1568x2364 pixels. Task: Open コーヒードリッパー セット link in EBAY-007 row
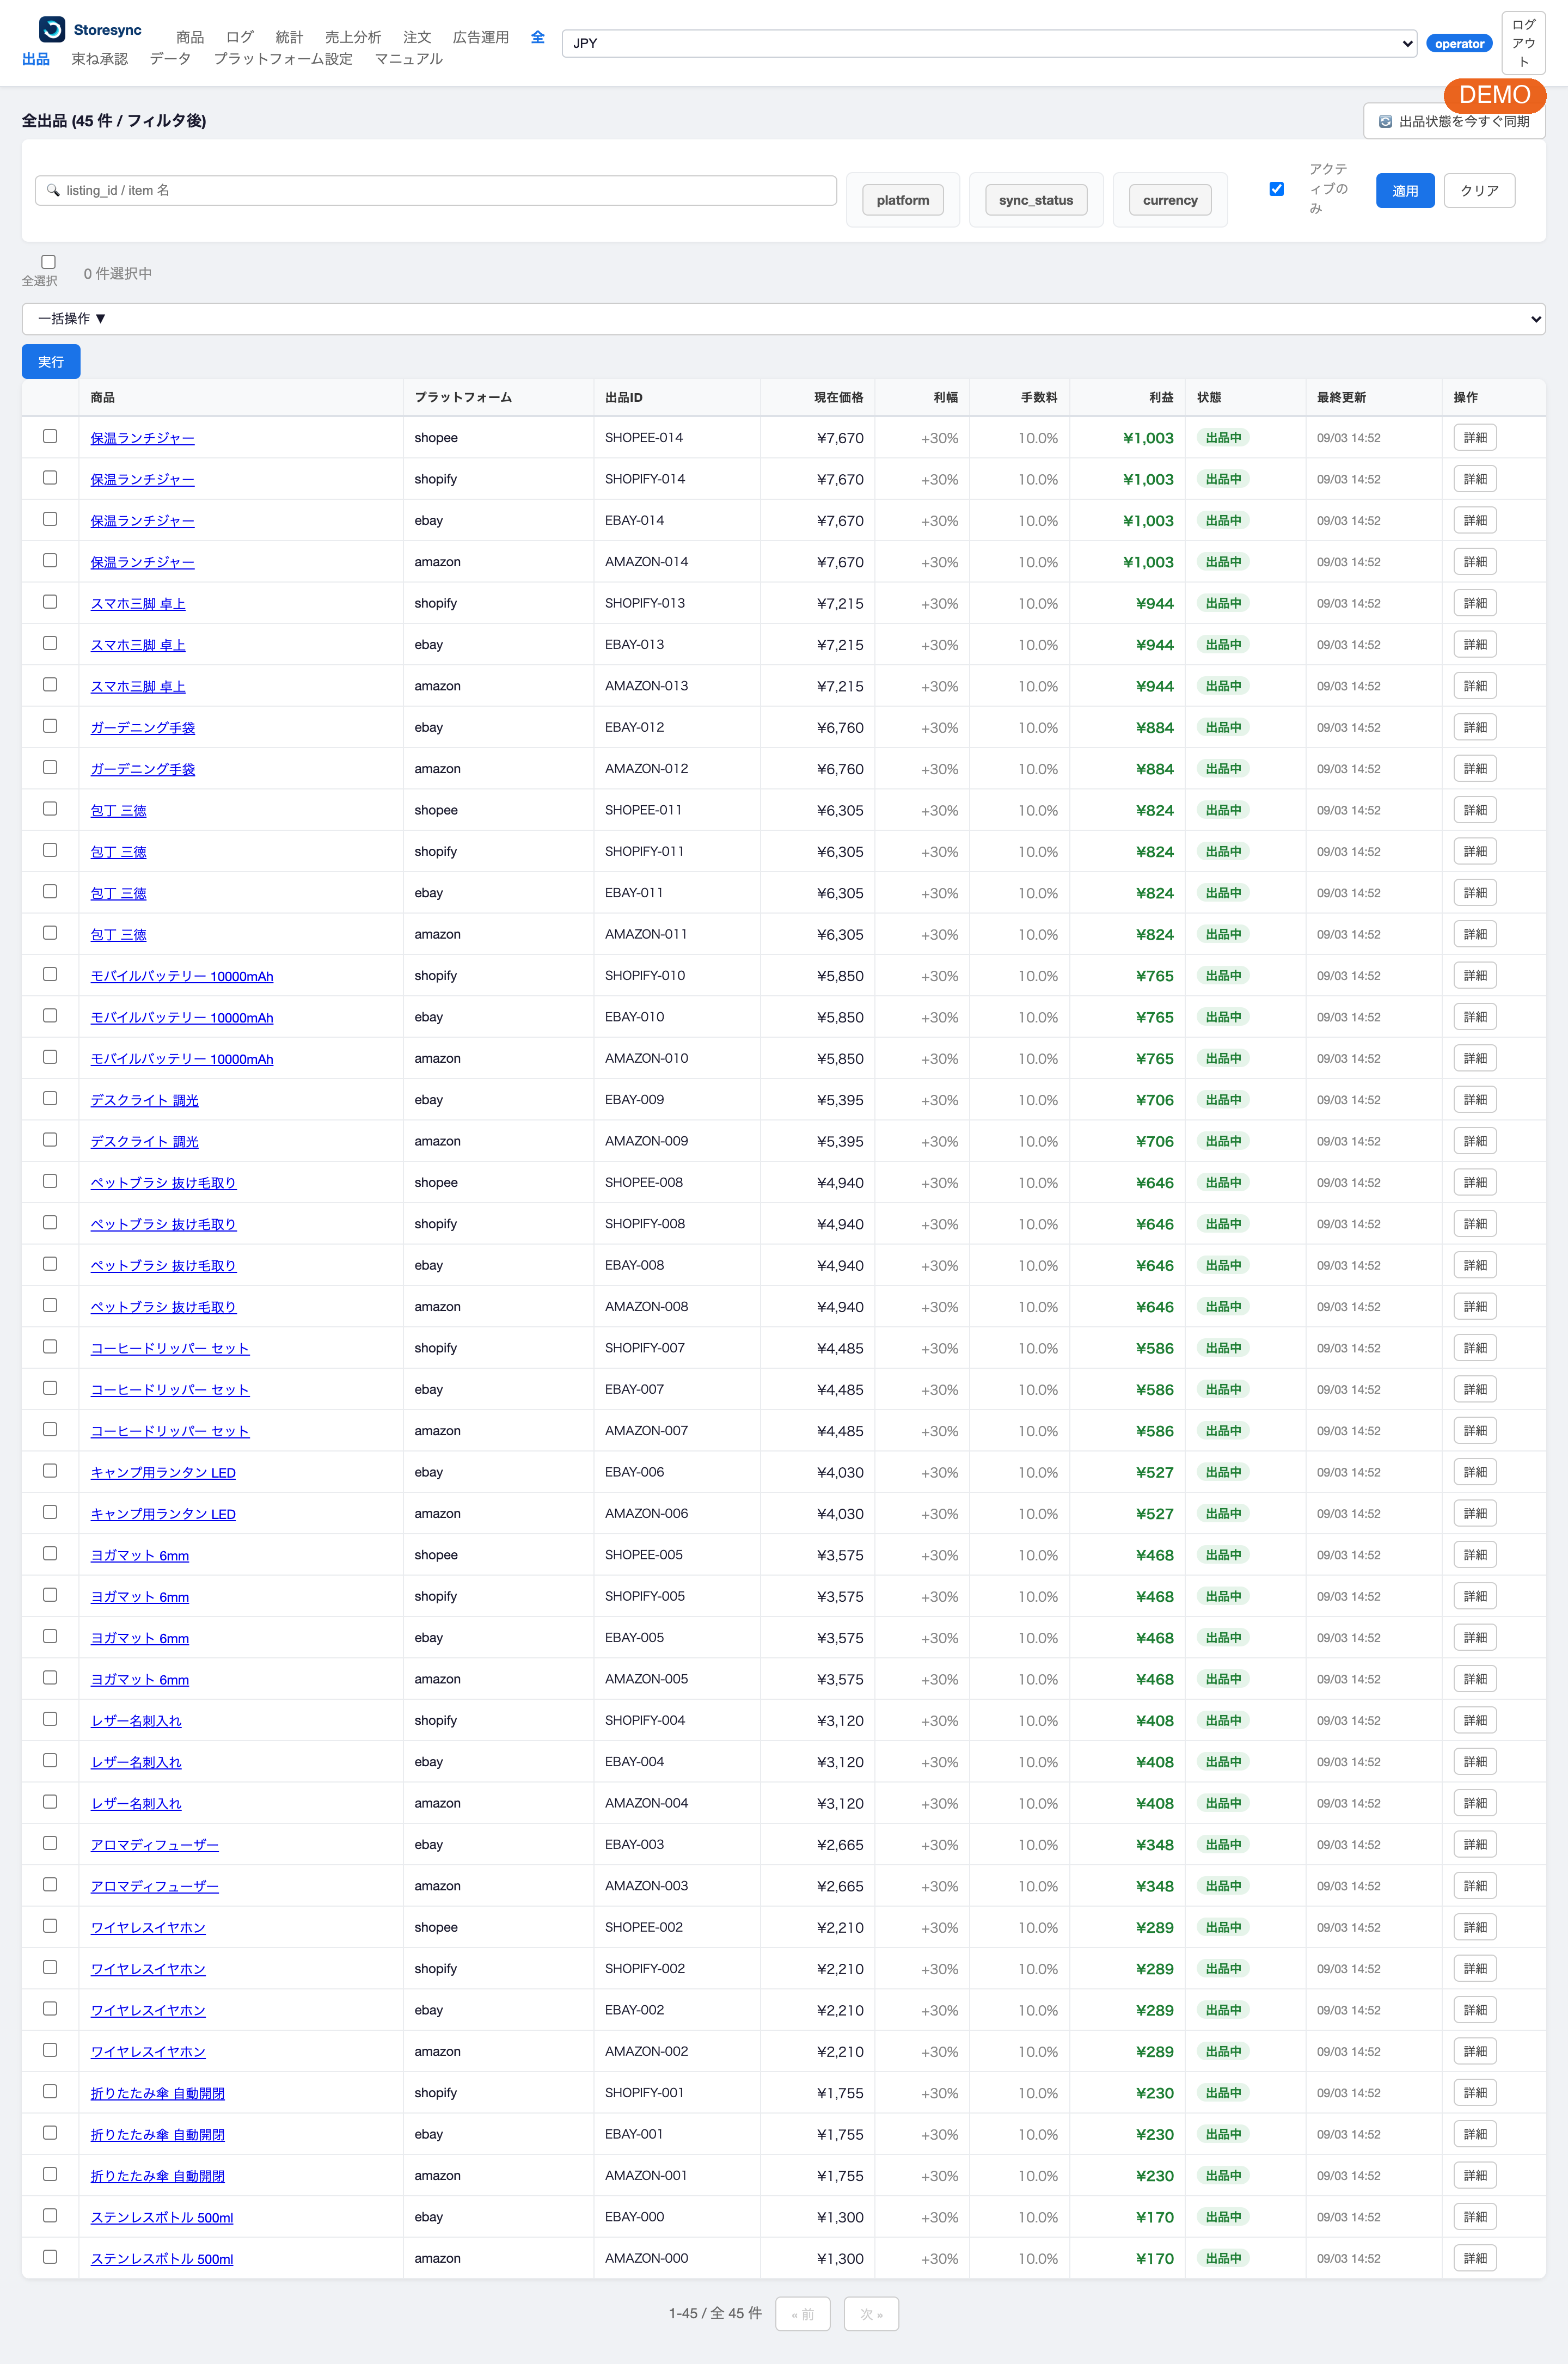[170, 1390]
